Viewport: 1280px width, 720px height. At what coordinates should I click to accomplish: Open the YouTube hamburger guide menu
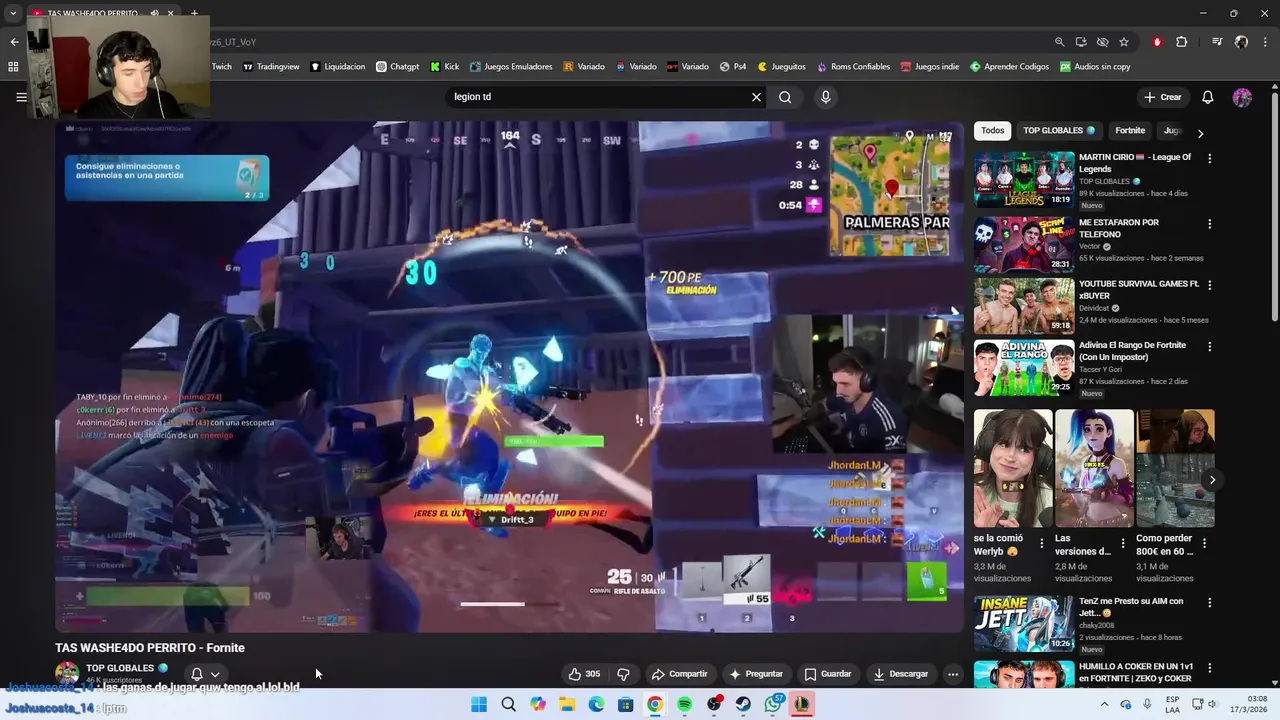click(21, 97)
